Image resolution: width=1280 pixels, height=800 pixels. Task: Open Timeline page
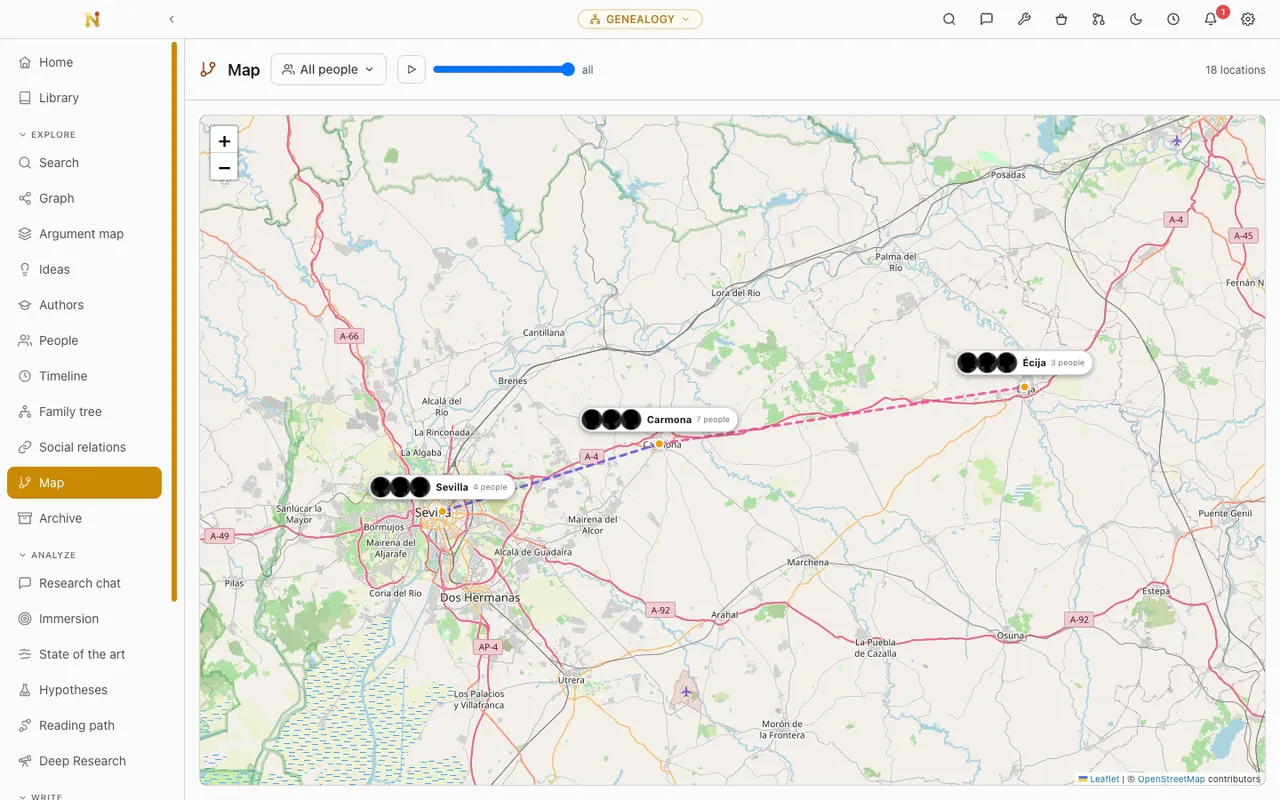84,376
